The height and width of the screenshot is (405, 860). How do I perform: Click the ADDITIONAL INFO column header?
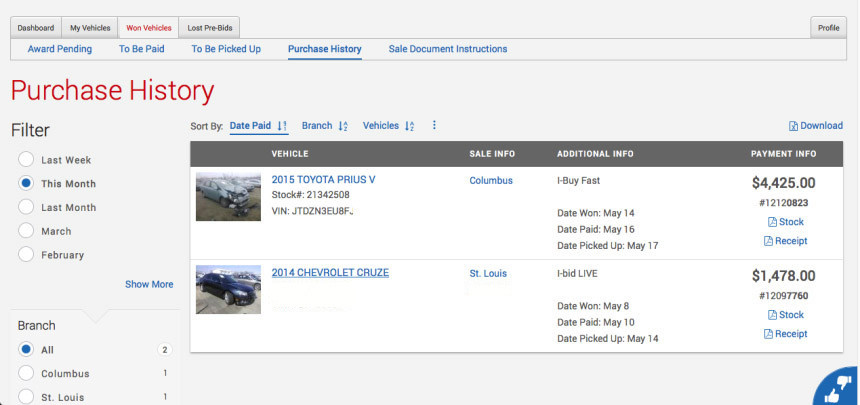tap(595, 154)
